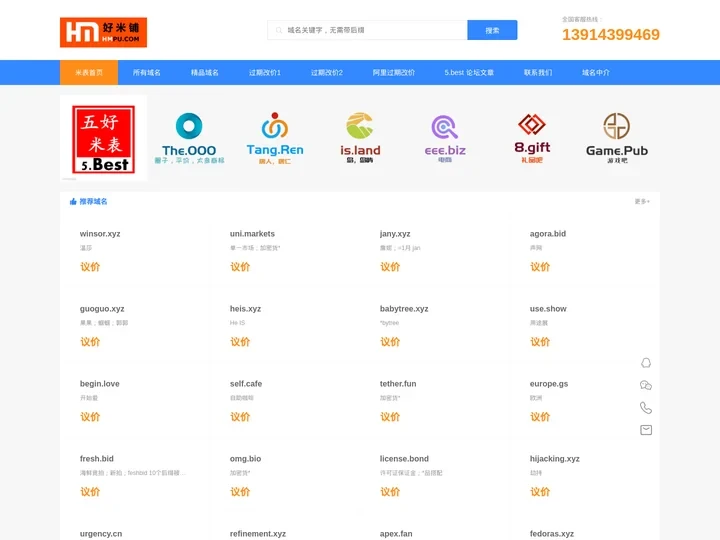720x540 pixels.
Task: Open the fedoras.xyz domain link
Action: pos(551,534)
